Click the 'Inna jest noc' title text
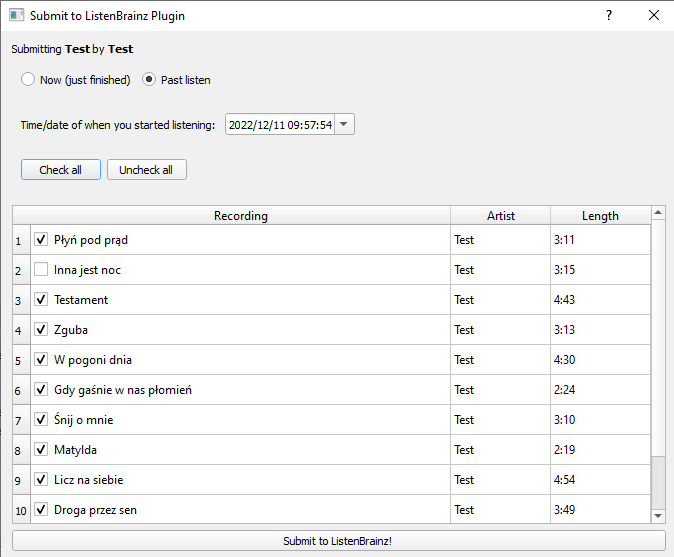 coord(87,270)
